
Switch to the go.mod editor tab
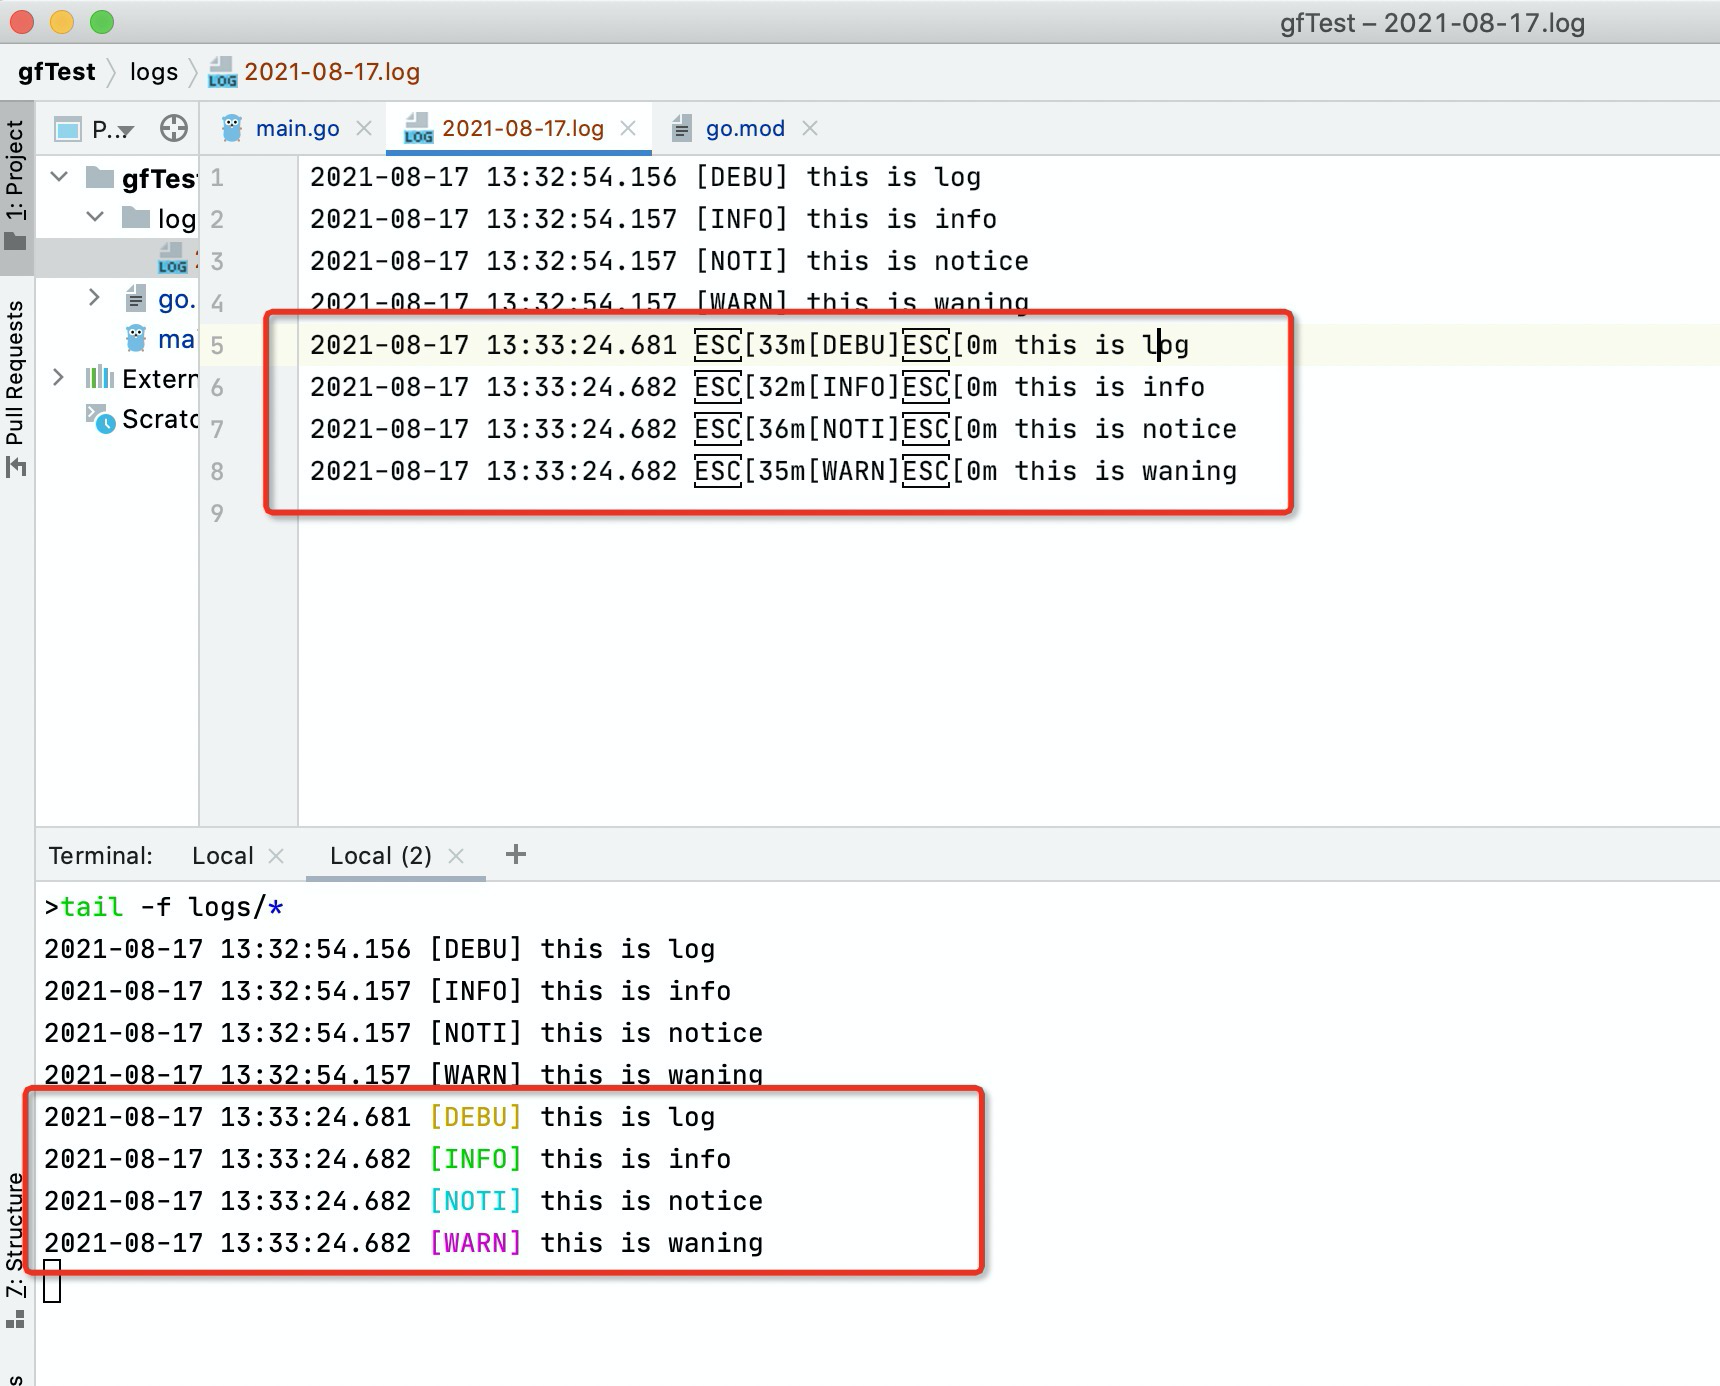[x=744, y=128]
